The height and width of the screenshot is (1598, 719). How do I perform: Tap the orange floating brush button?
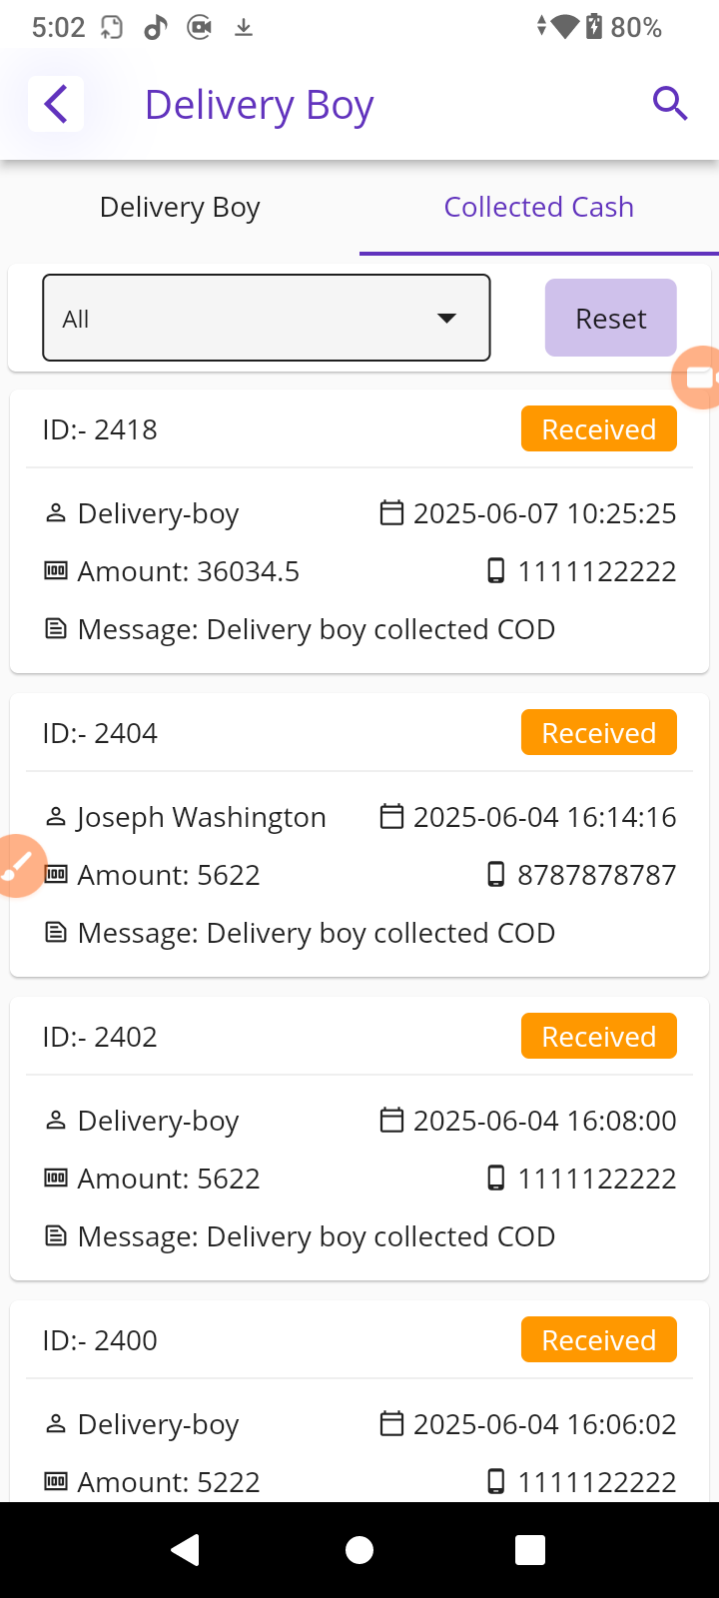tap(19, 866)
